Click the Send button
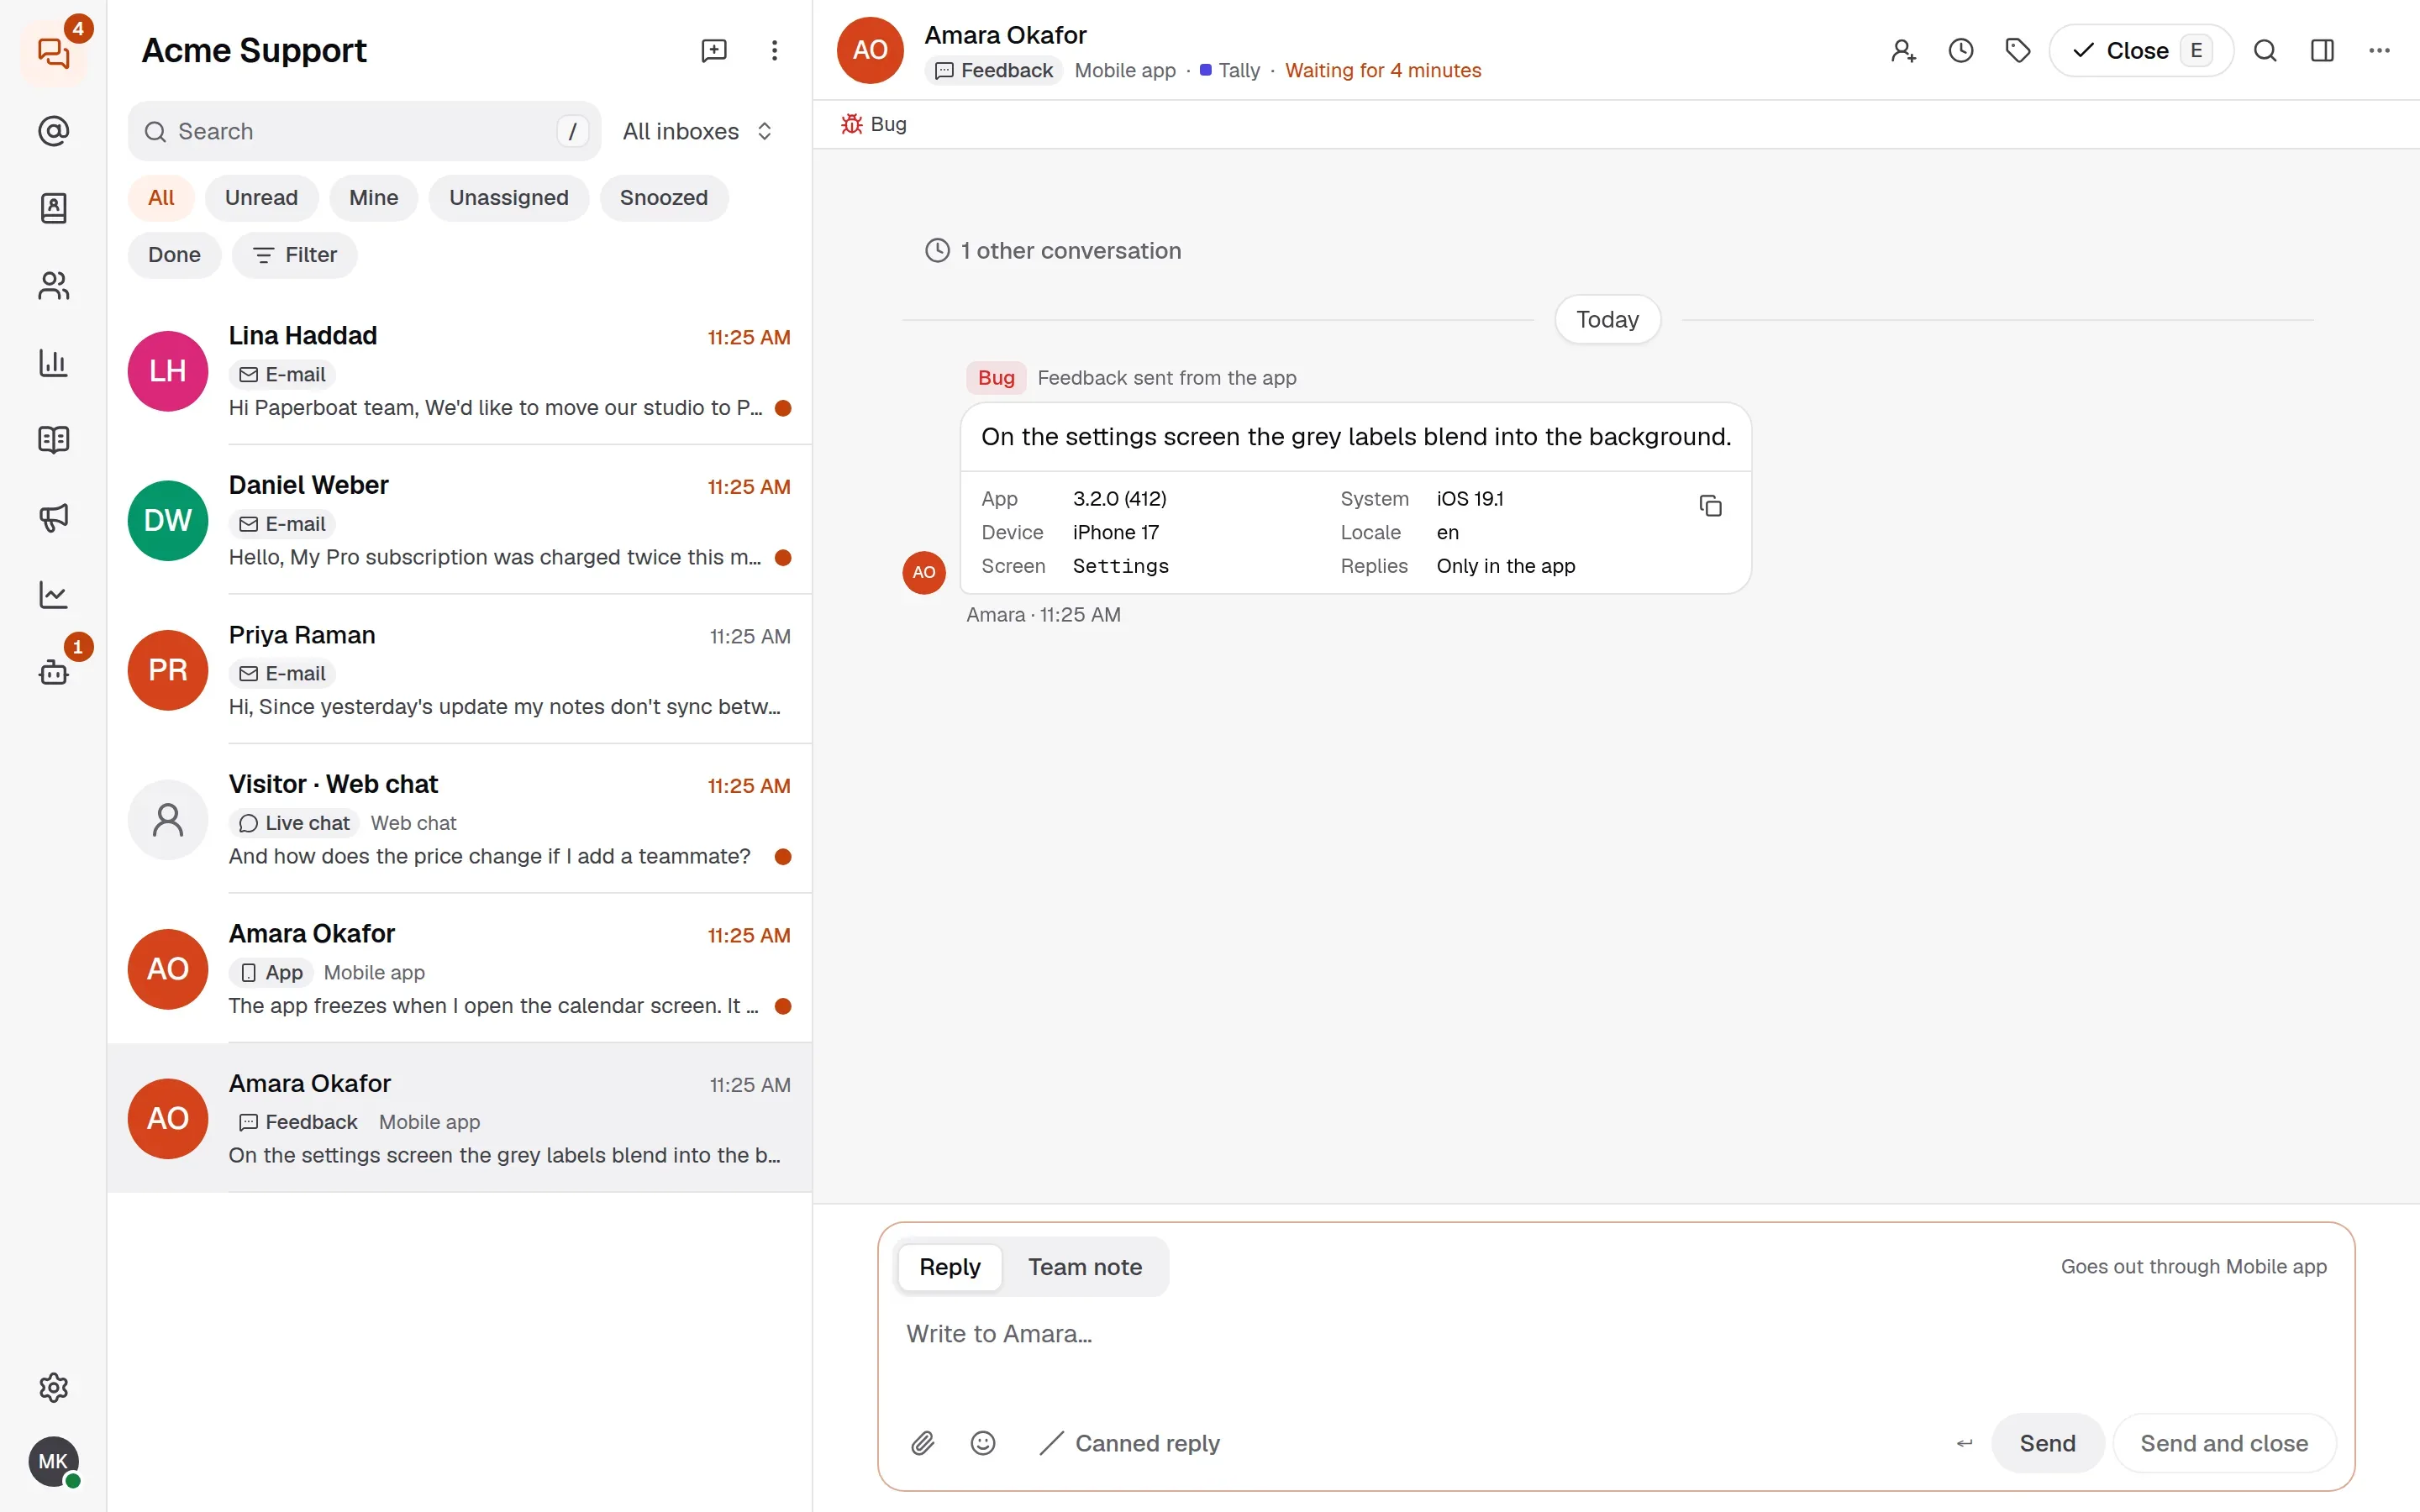The width and height of the screenshot is (2420, 1512). click(2047, 1443)
